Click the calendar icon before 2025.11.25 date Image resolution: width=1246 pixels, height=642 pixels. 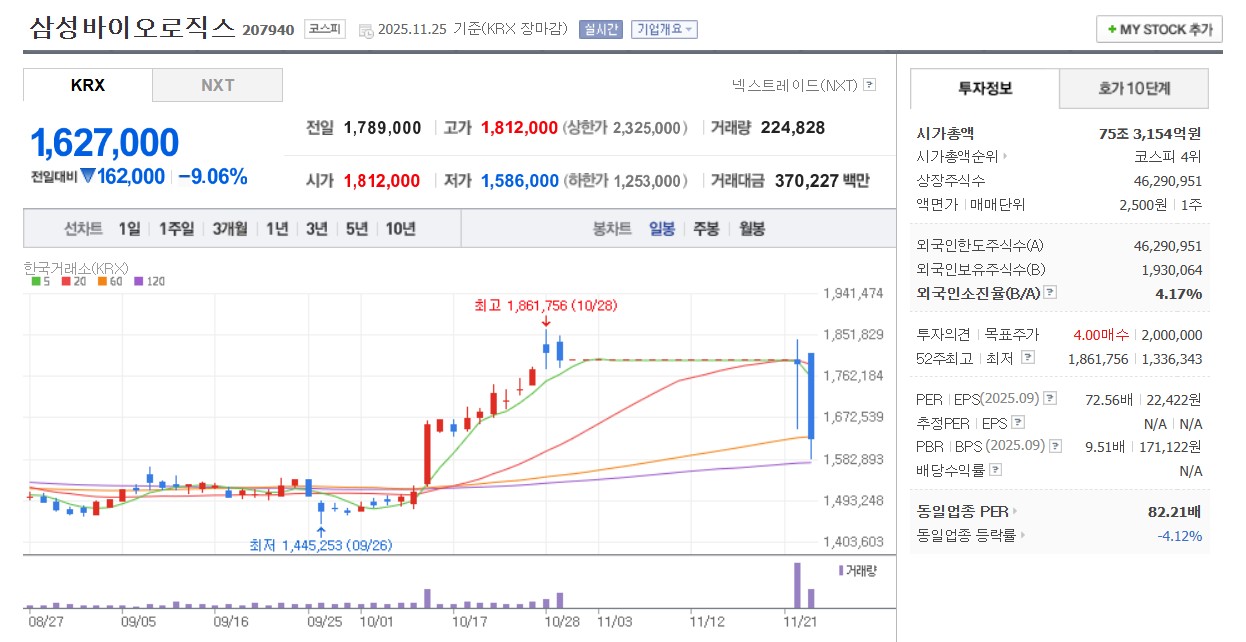(364, 30)
